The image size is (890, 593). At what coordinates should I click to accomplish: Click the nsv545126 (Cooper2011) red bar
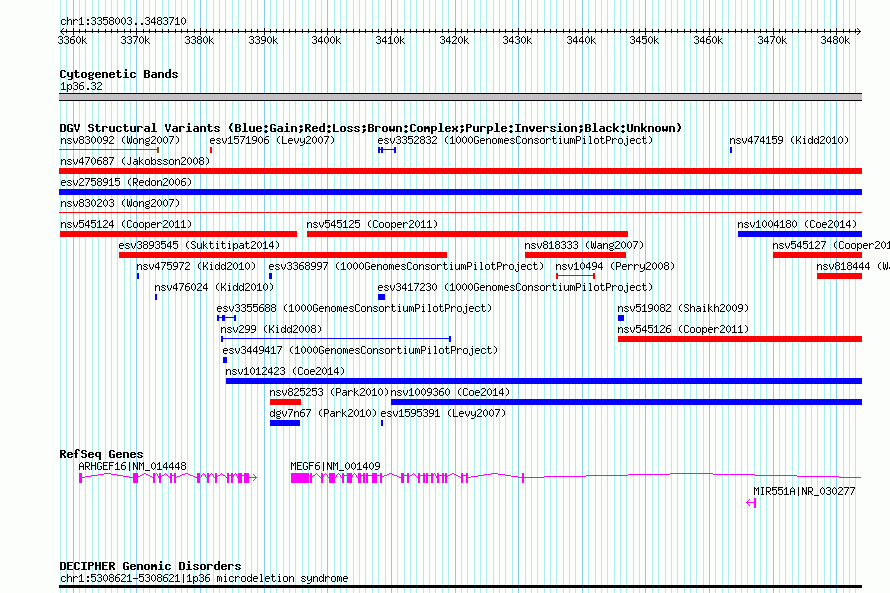pos(740,339)
